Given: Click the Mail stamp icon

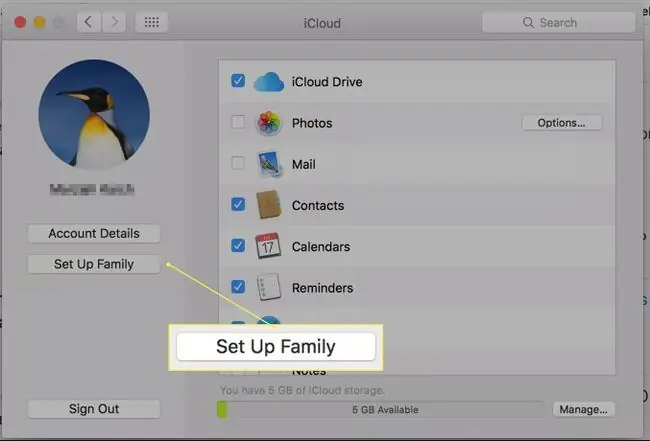Looking at the screenshot, I should coord(269,164).
